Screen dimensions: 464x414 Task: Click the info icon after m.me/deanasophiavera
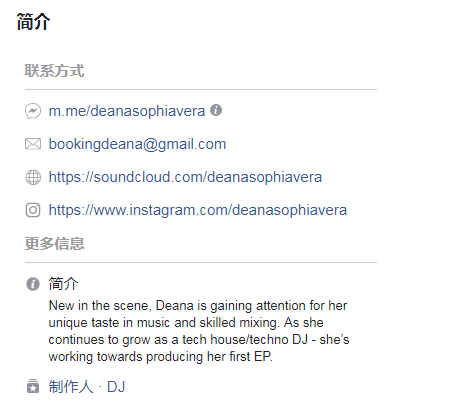(216, 110)
